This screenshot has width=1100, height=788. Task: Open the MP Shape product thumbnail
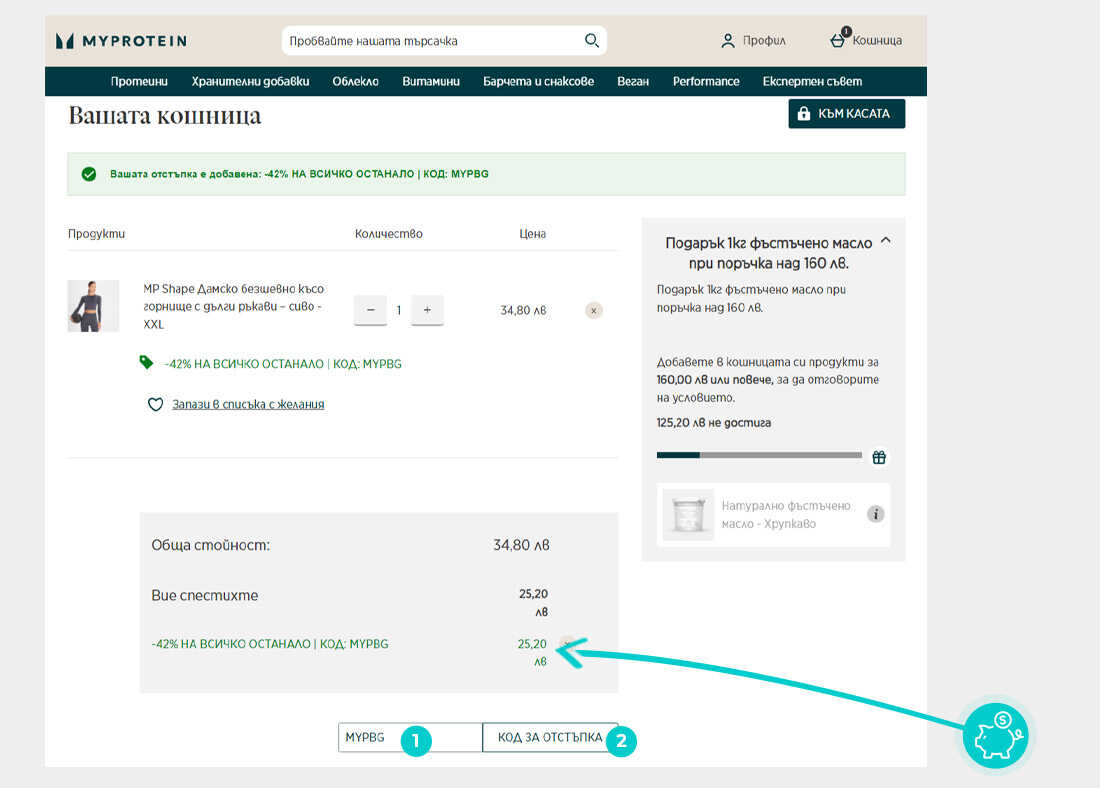click(93, 306)
